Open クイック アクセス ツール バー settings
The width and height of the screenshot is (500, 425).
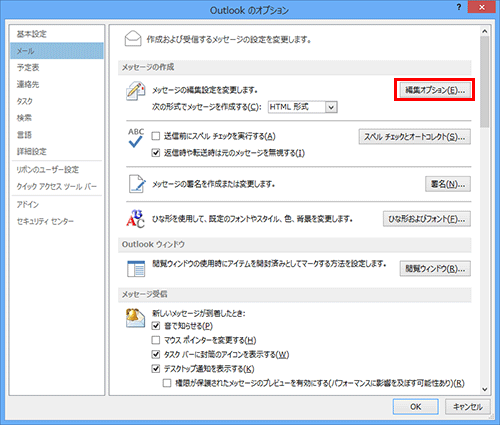pos(57,186)
